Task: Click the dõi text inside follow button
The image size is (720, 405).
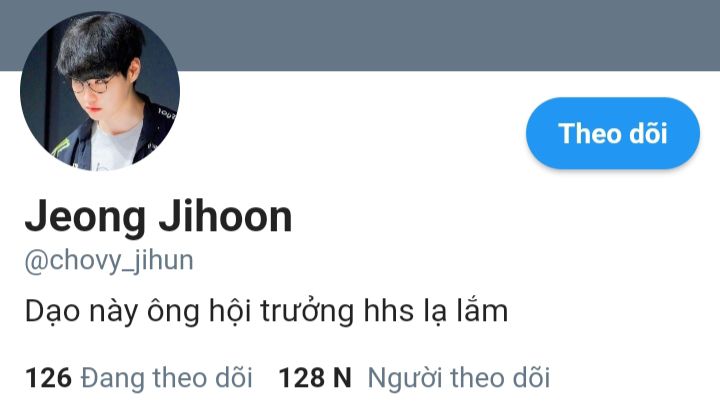Action: tap(648, 133)
